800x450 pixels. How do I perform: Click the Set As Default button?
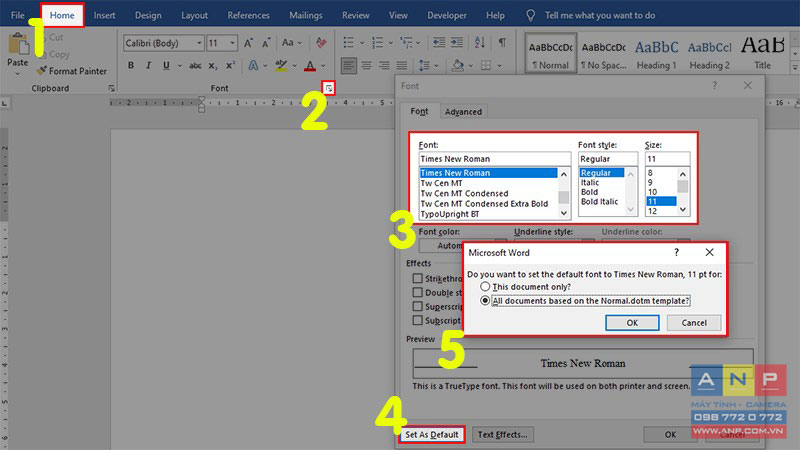[x=432, y=435]
